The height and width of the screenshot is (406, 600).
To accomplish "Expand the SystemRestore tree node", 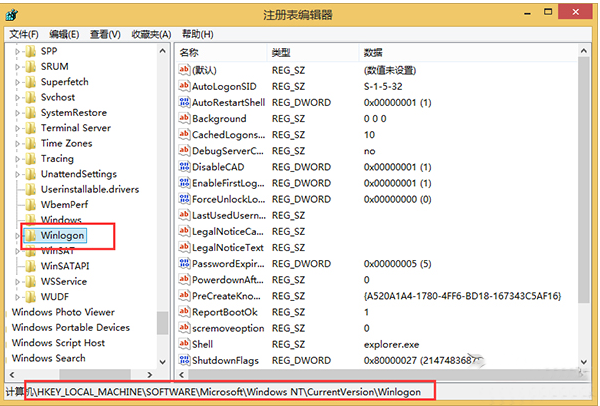I will point(17,113).
